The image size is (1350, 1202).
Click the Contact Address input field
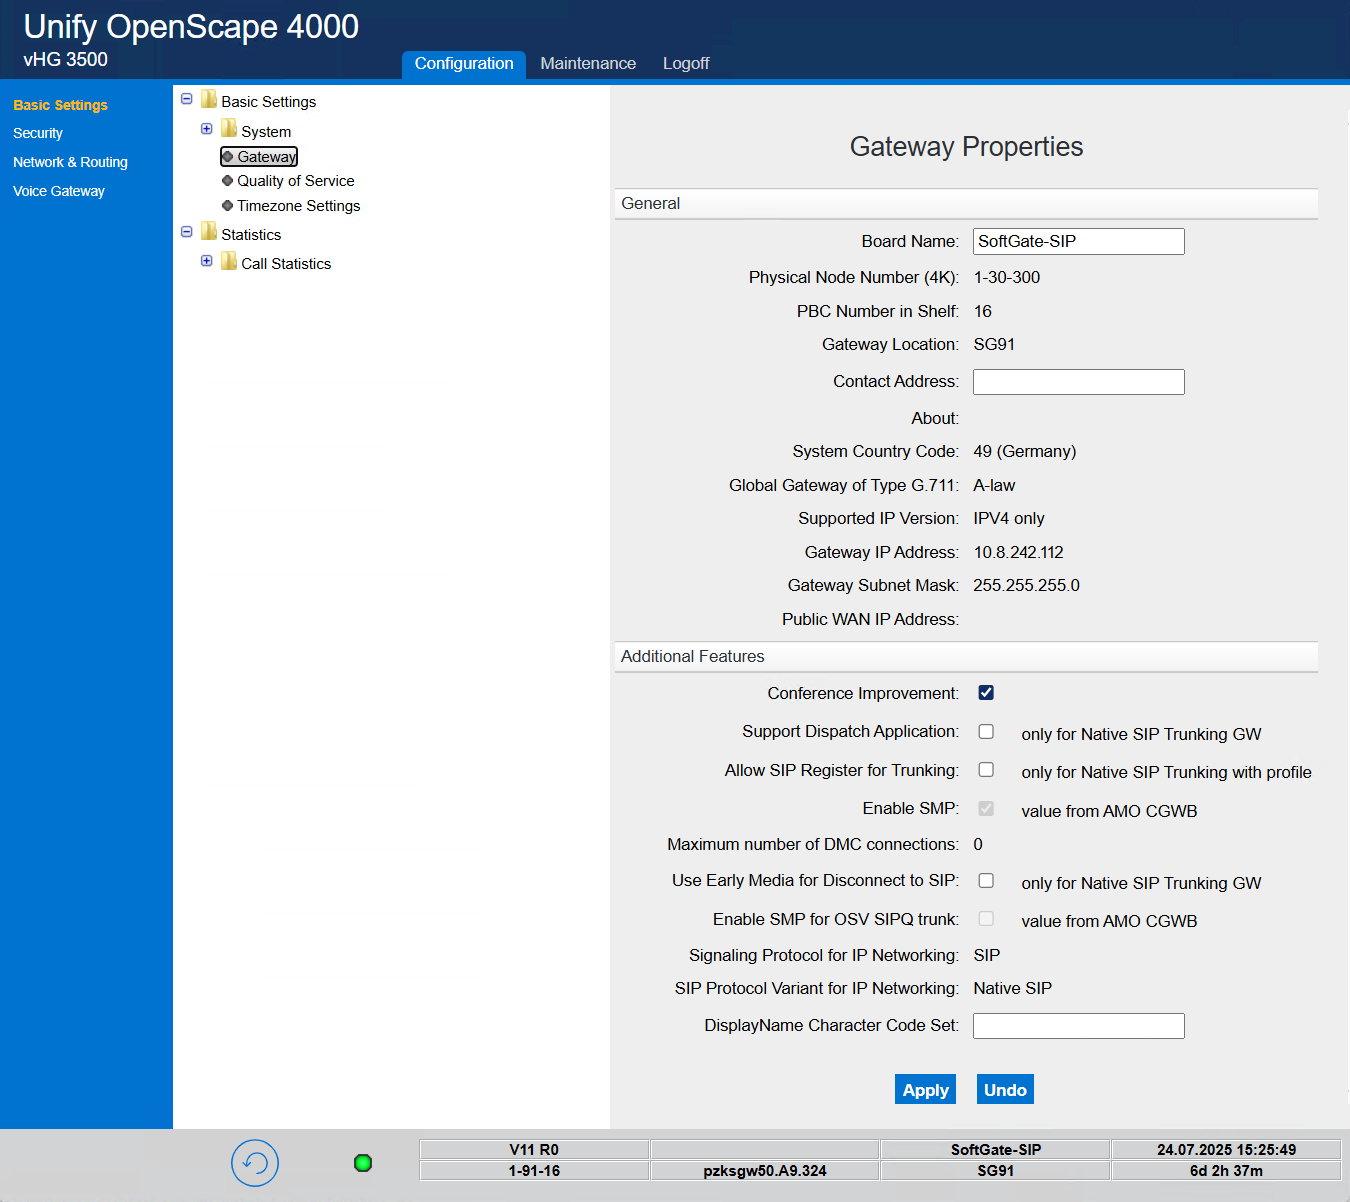click(x=1078, y=381)
